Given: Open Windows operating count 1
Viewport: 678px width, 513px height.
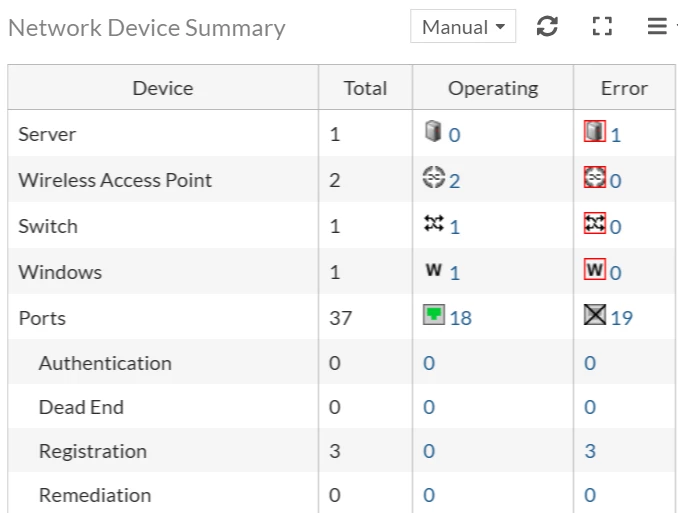Looking at the screenshot, I should coord(454,273).
